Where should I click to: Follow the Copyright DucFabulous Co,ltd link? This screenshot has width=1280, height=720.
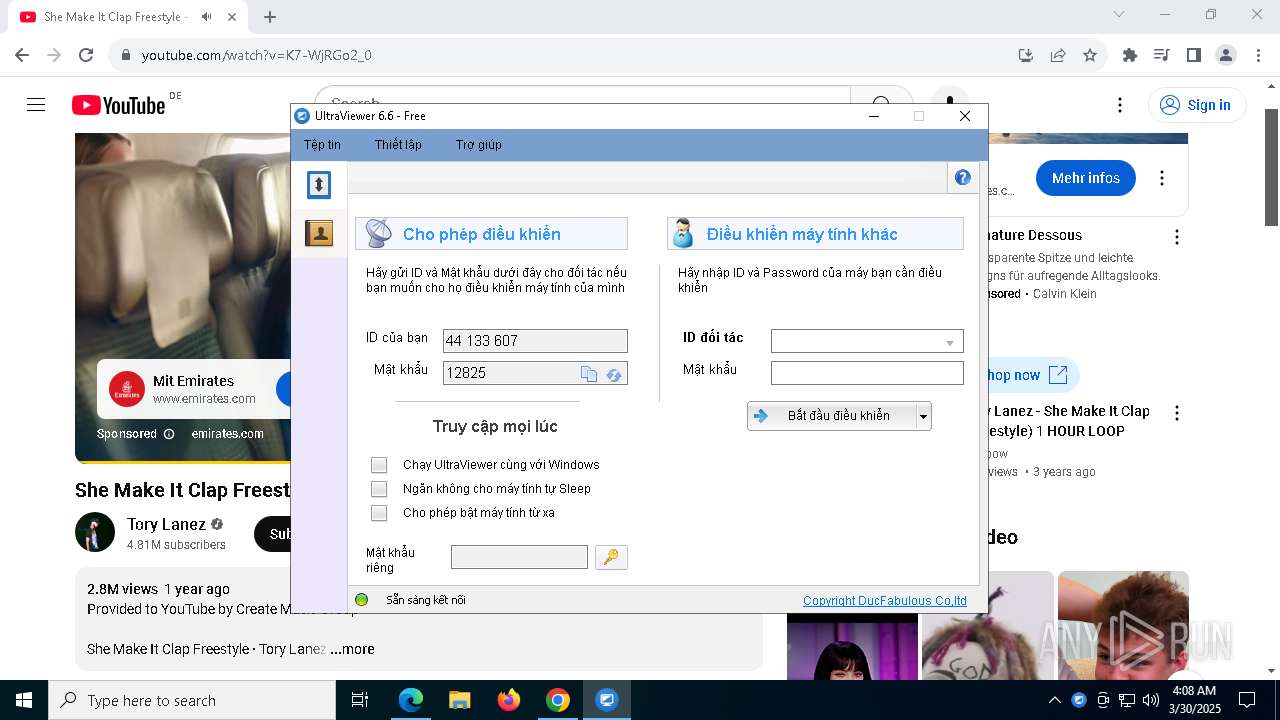885,601
